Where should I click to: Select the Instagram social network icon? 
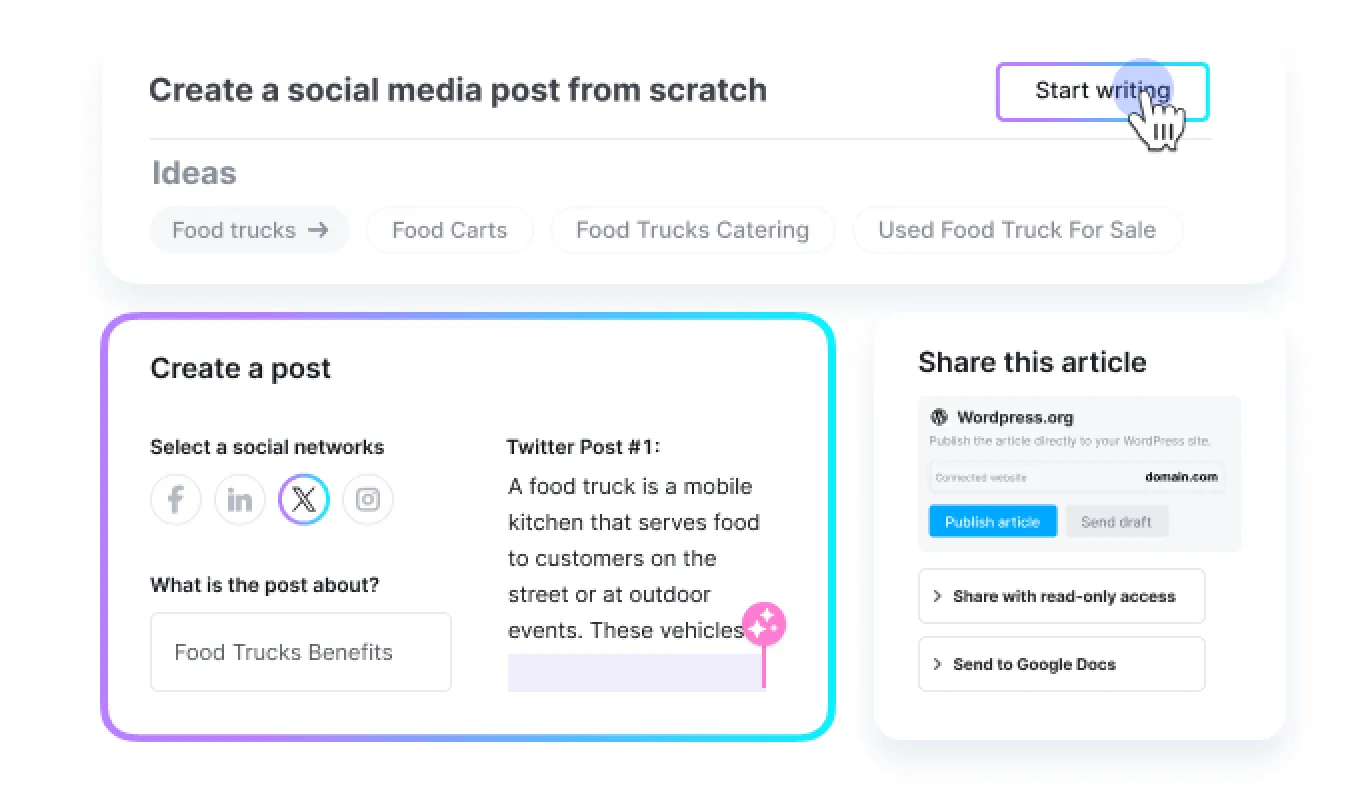368,500
